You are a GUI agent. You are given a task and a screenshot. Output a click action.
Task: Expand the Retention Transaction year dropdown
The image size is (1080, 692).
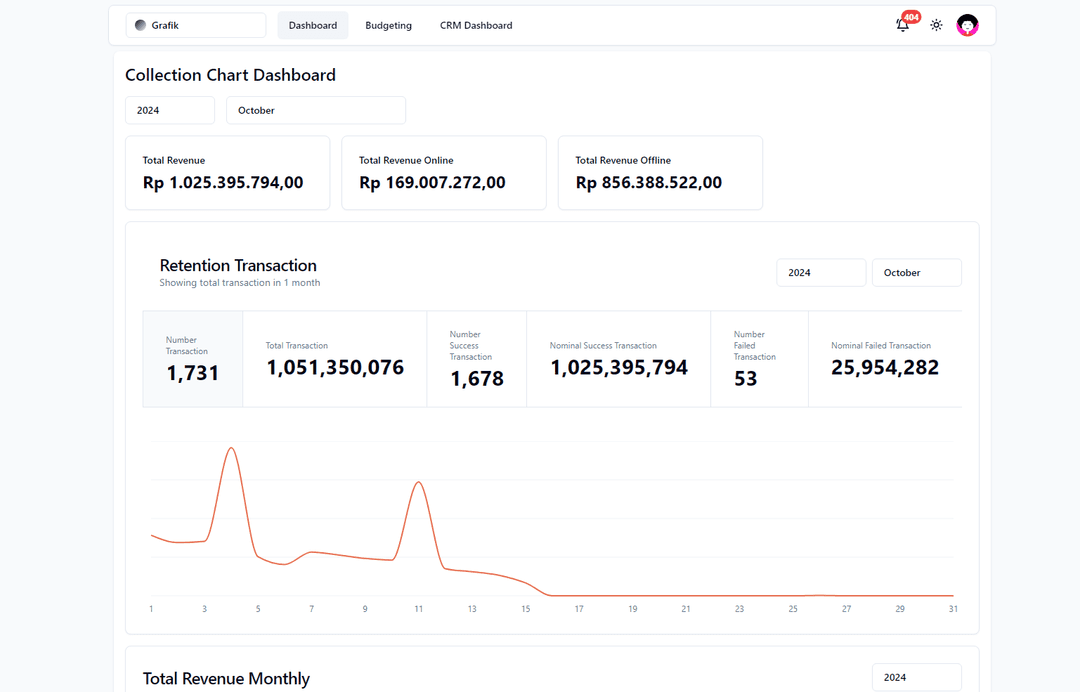[821, 272]
